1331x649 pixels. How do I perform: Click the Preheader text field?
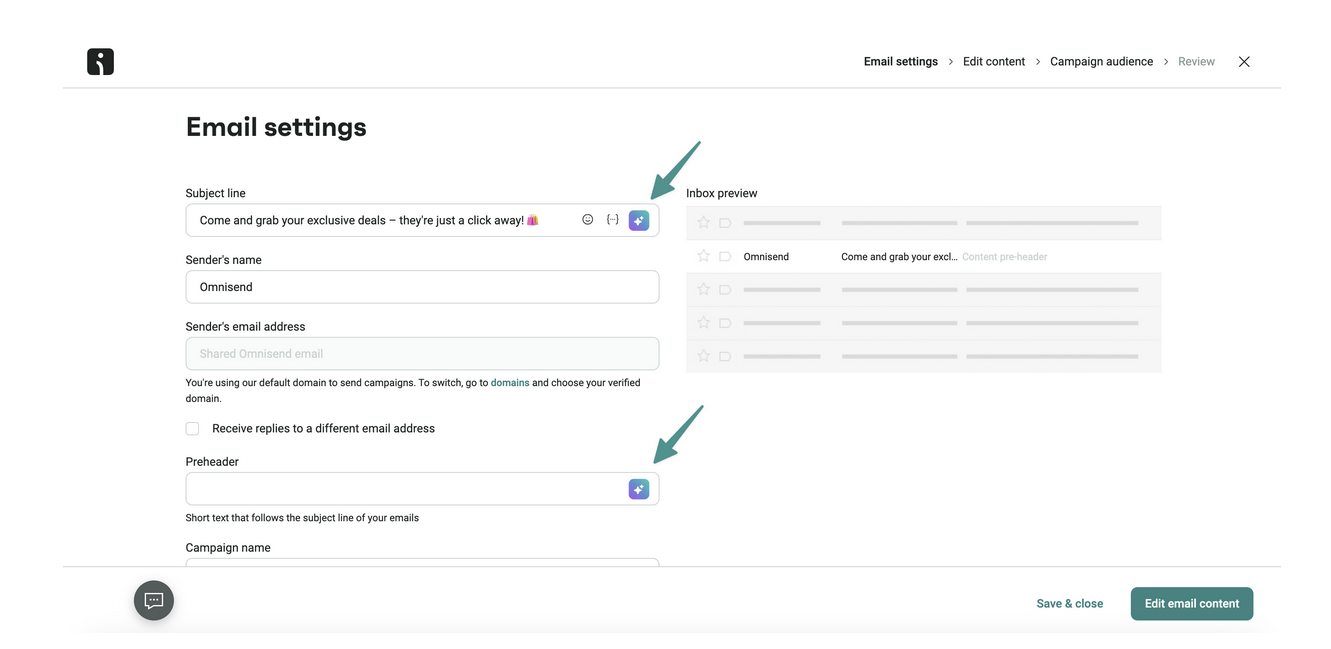click(x=400, y=488)
